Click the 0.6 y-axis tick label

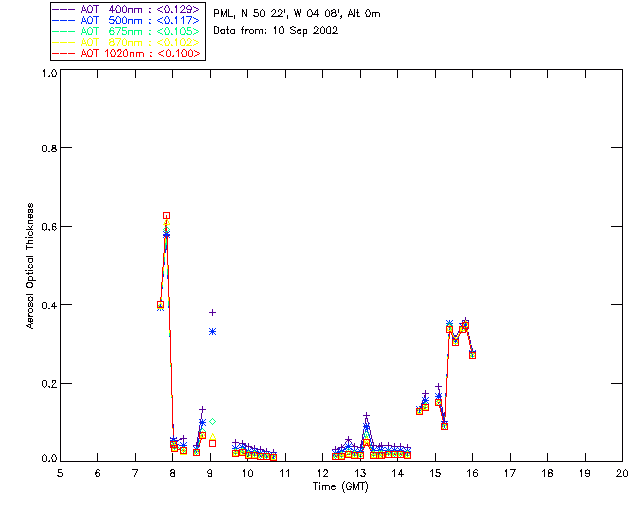49,227
